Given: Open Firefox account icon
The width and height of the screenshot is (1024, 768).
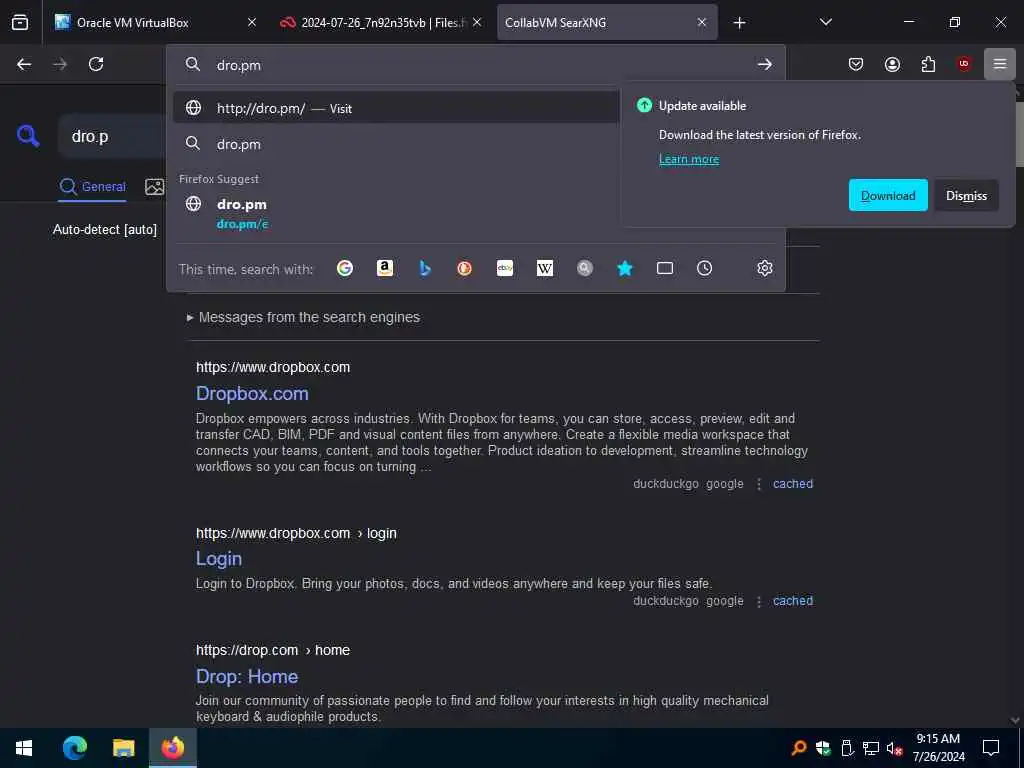Looking at the screenshot, I should [892, 64].
